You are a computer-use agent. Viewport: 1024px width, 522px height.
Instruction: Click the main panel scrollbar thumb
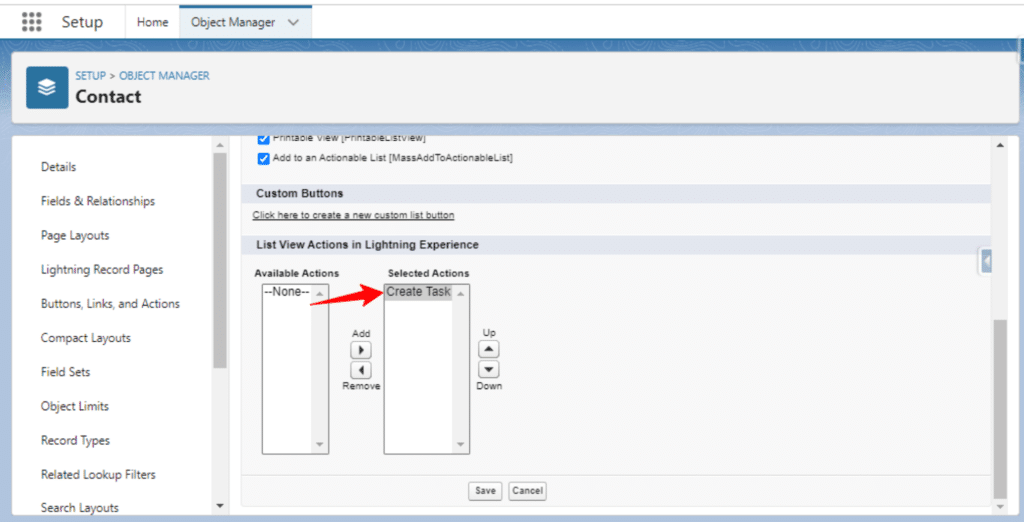pos(1000,410)
